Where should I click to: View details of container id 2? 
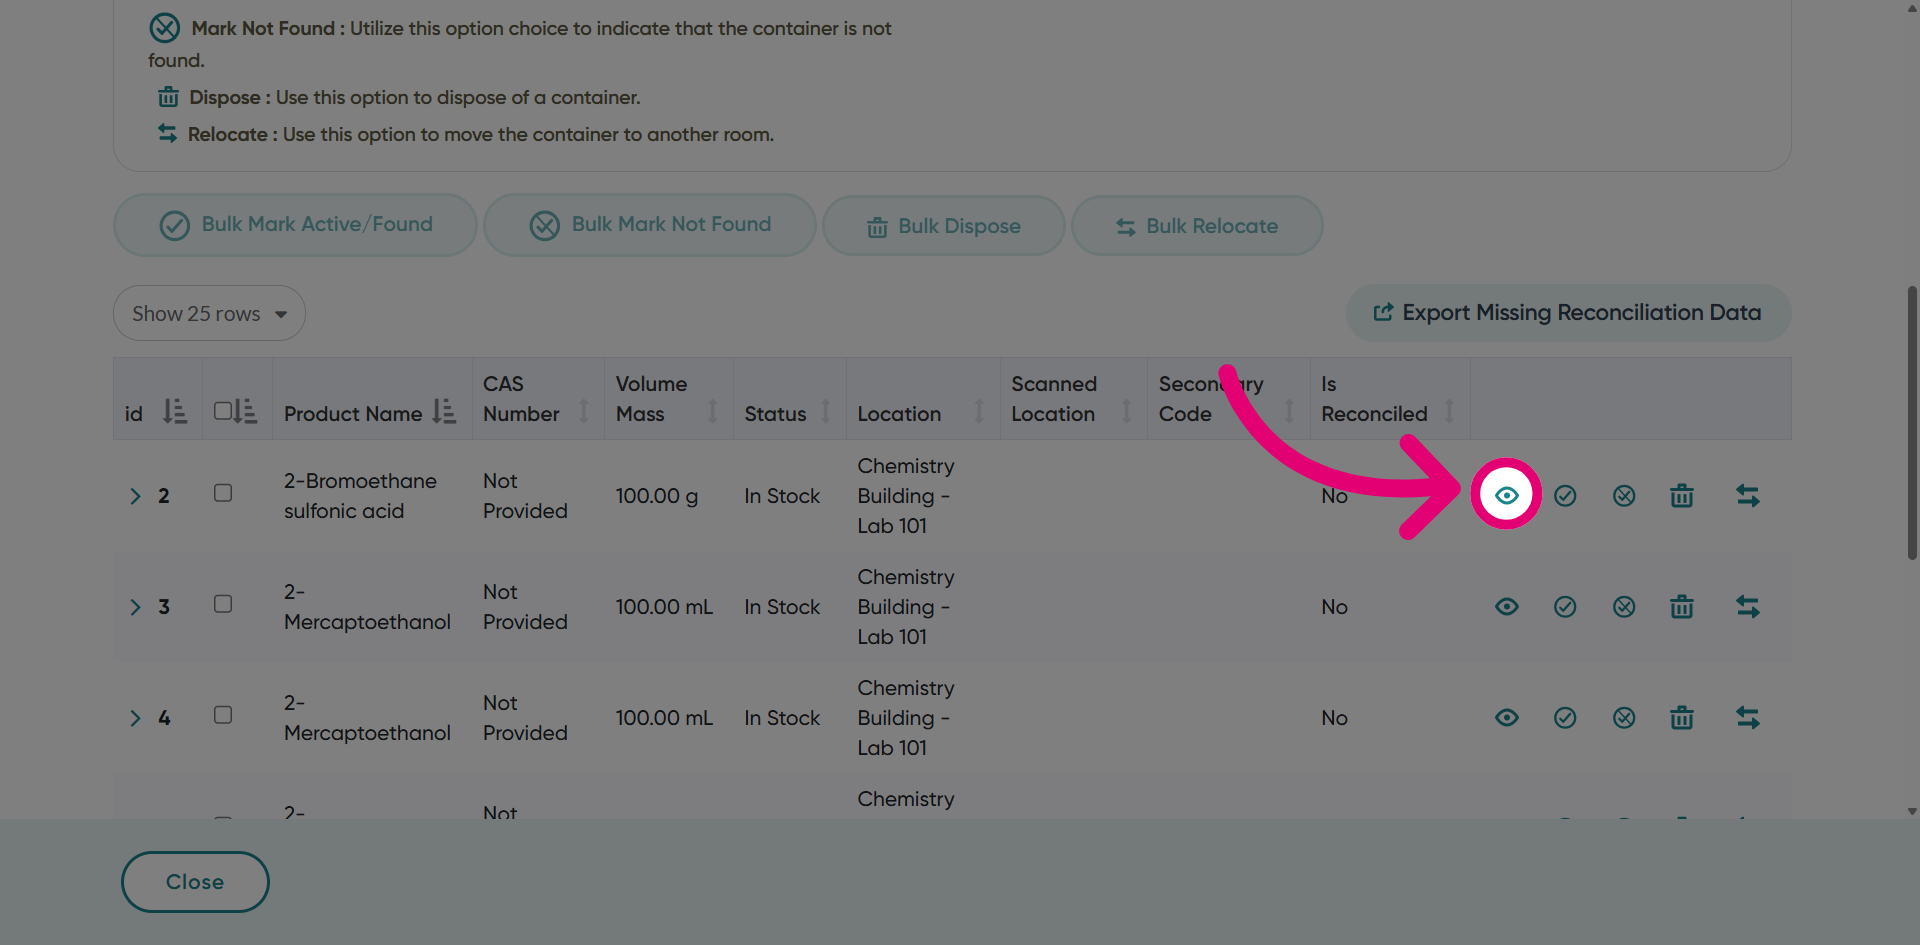1506,495
